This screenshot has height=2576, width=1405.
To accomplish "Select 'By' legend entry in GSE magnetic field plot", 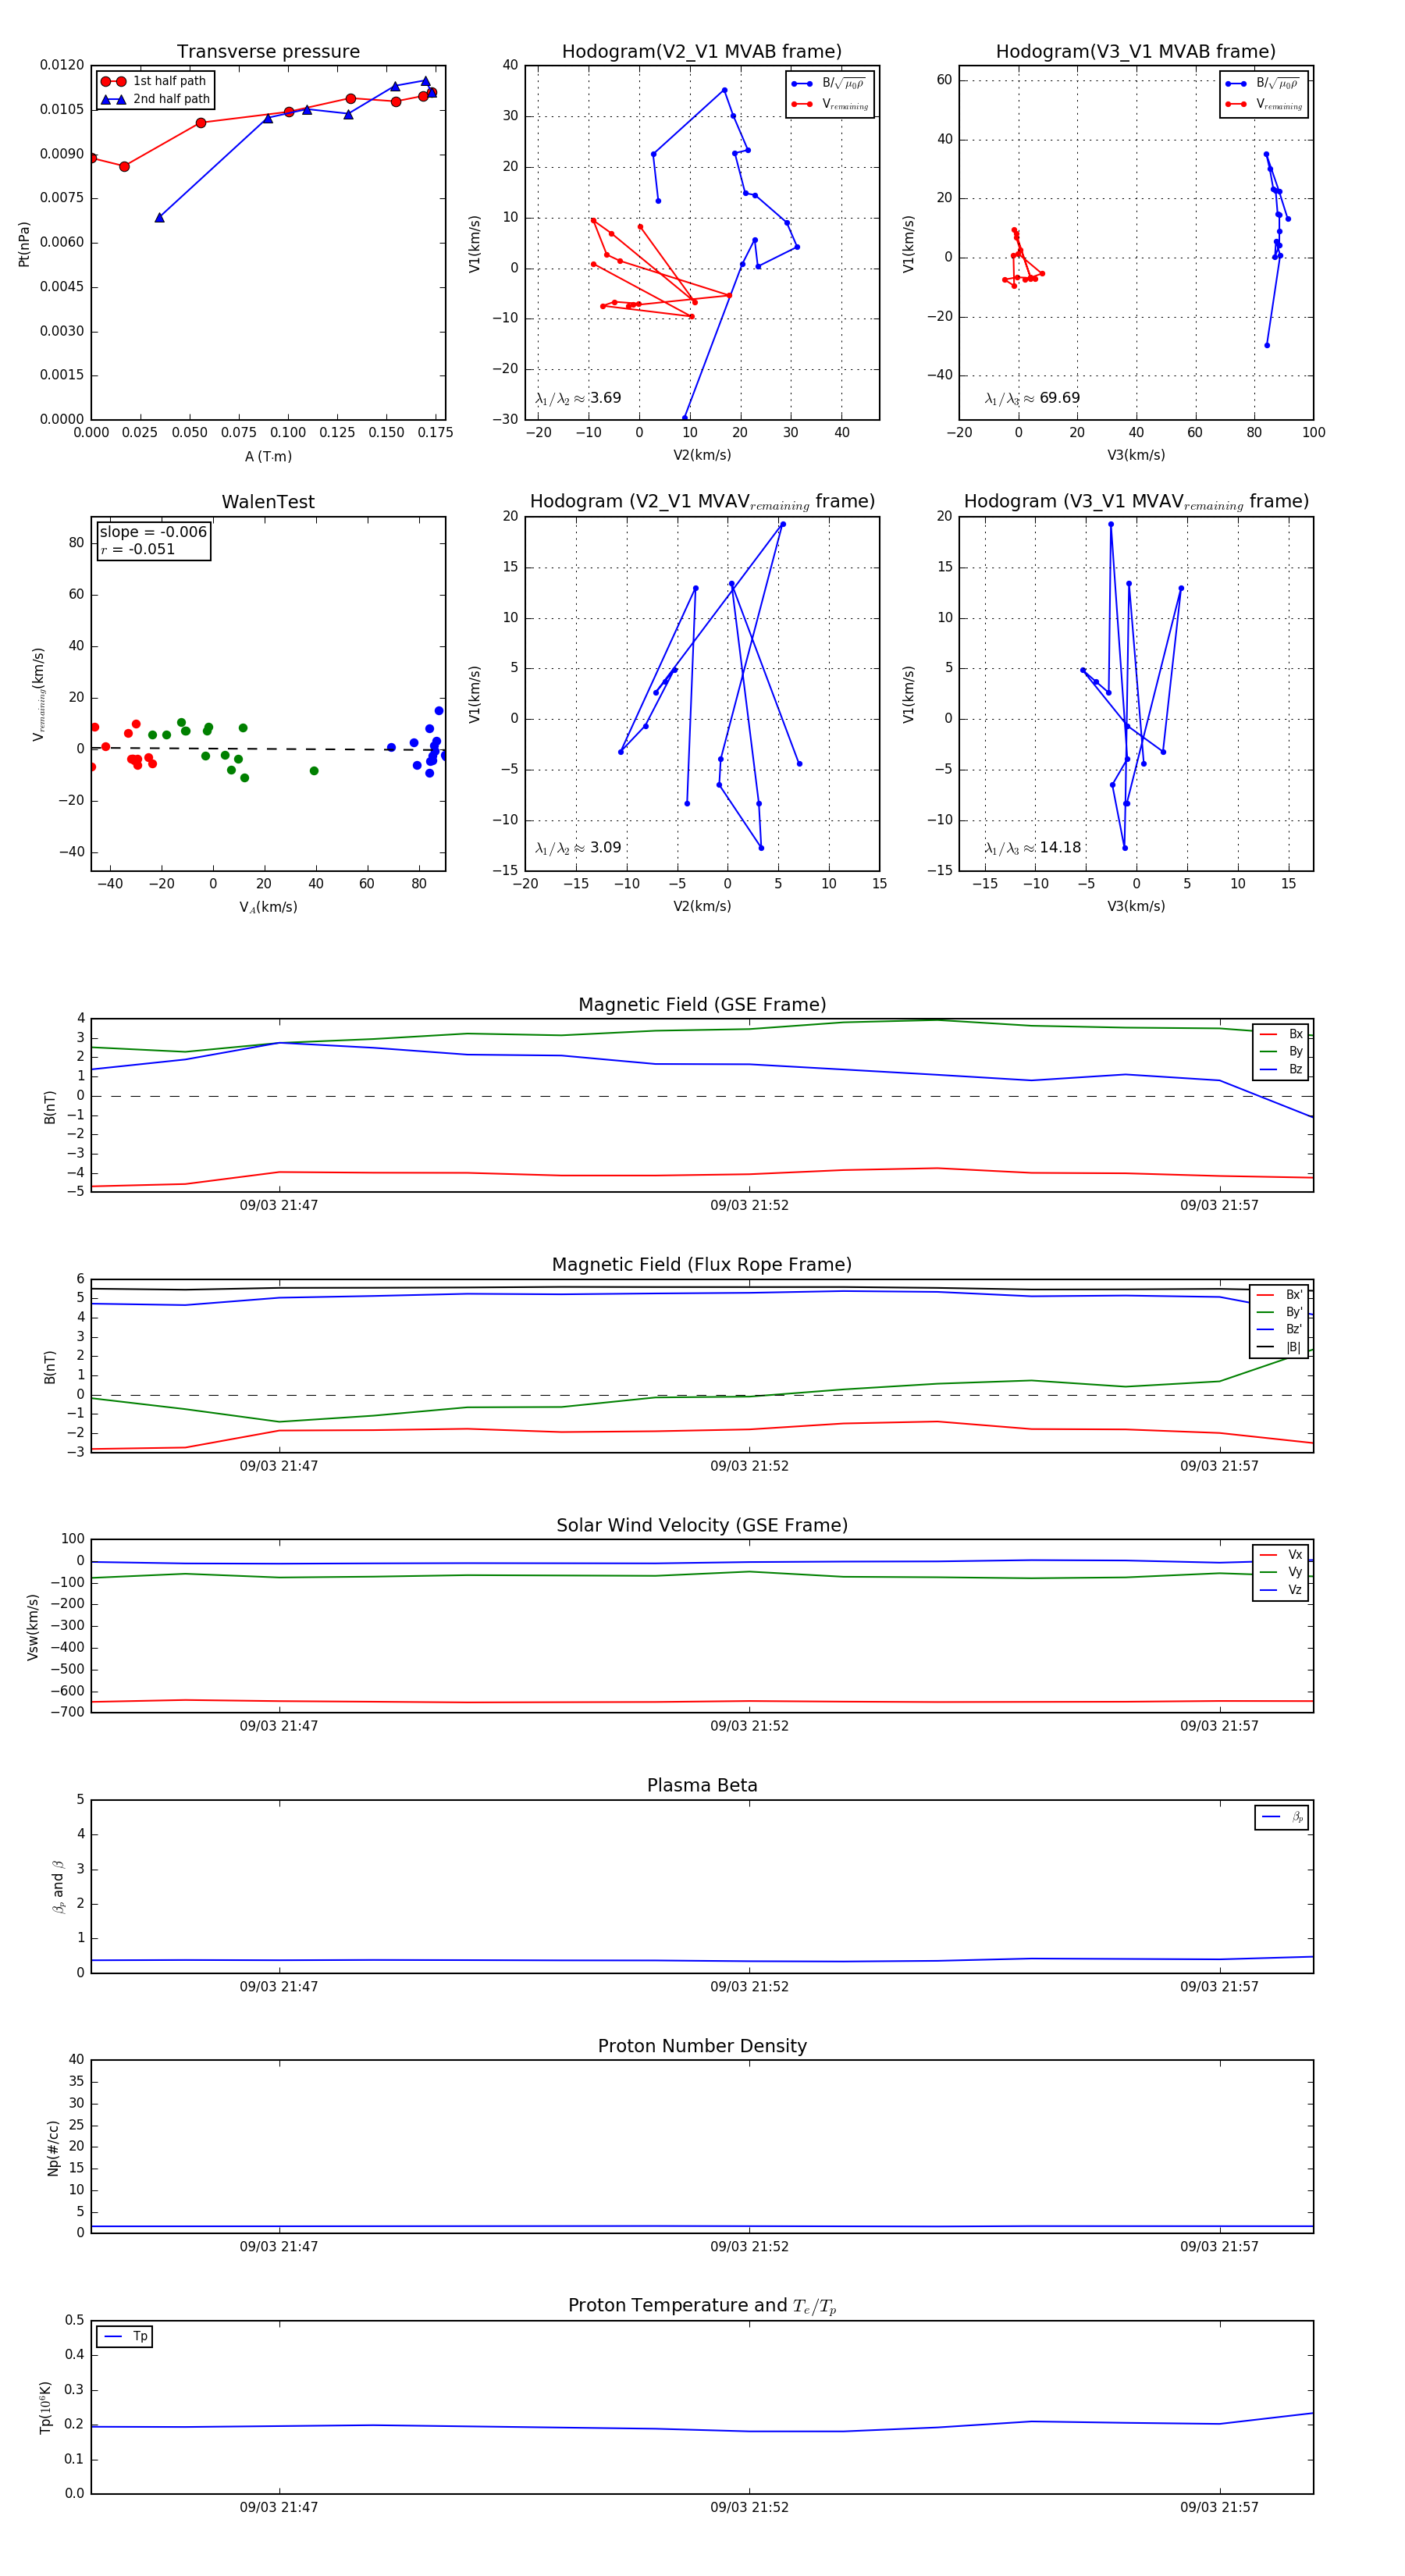I will coord(1281,1051).
